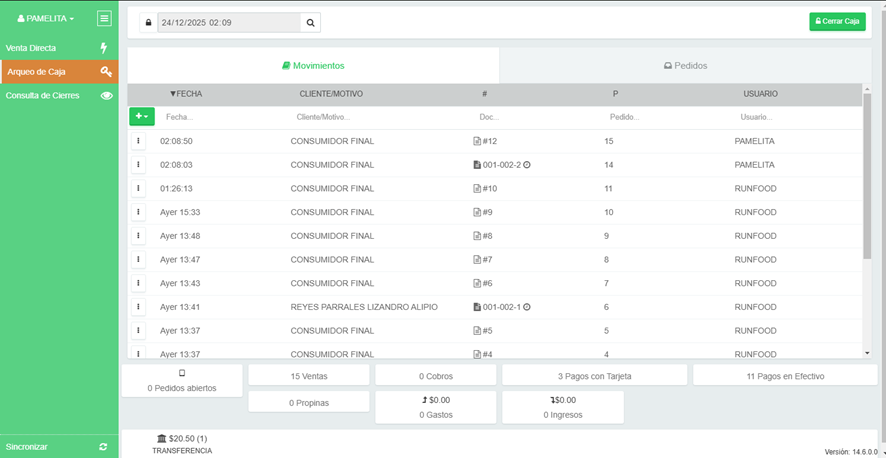Open Venta Directa in the sidebar
This screenshot has width=886, height=458.
pos(59,48)
